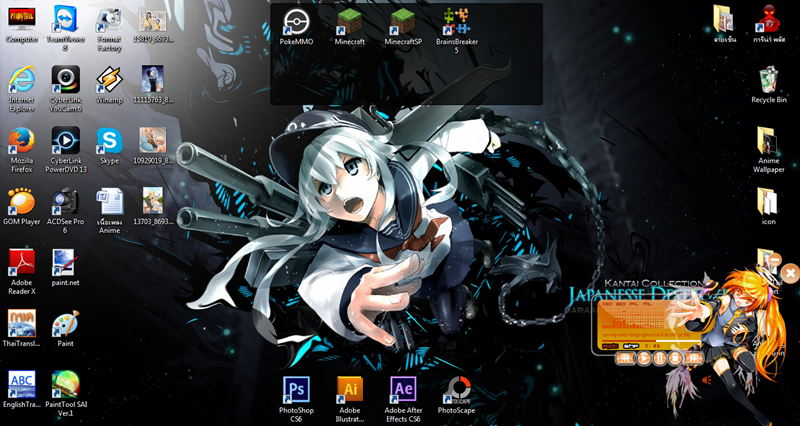Viewport: 800px width, 426px height.
Task: Open PaintTool SAI Ver.1
Action: pos(66,393)
